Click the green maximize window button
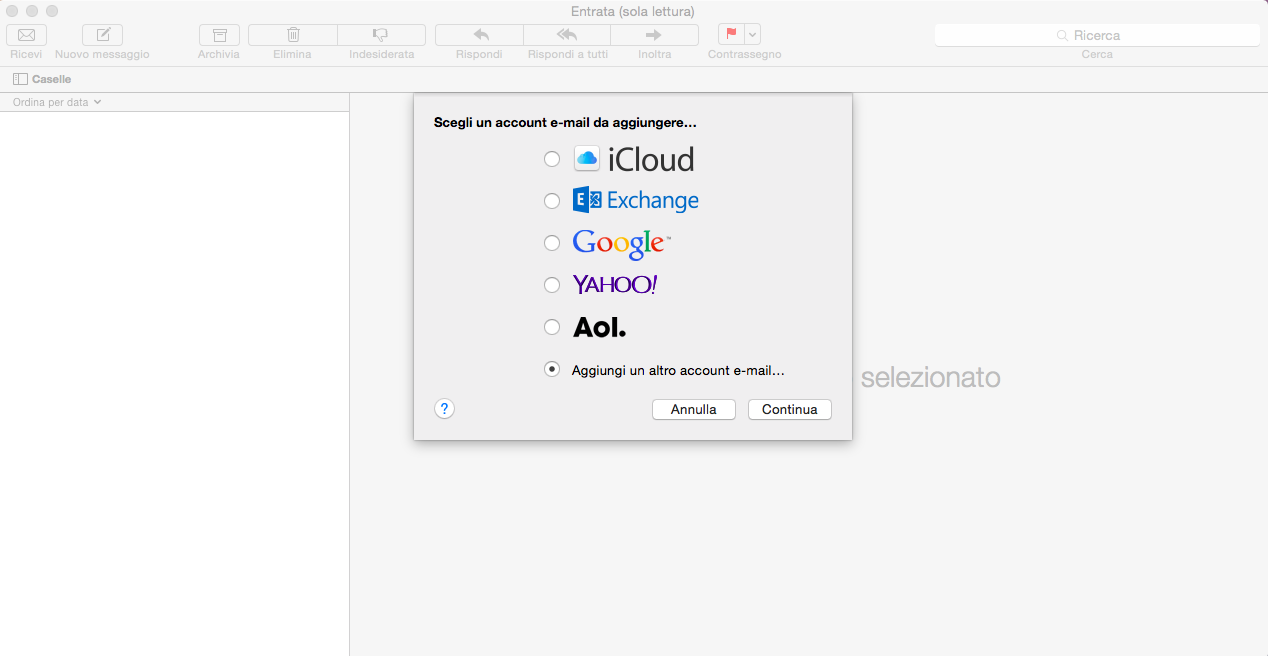 click(52, 11)
